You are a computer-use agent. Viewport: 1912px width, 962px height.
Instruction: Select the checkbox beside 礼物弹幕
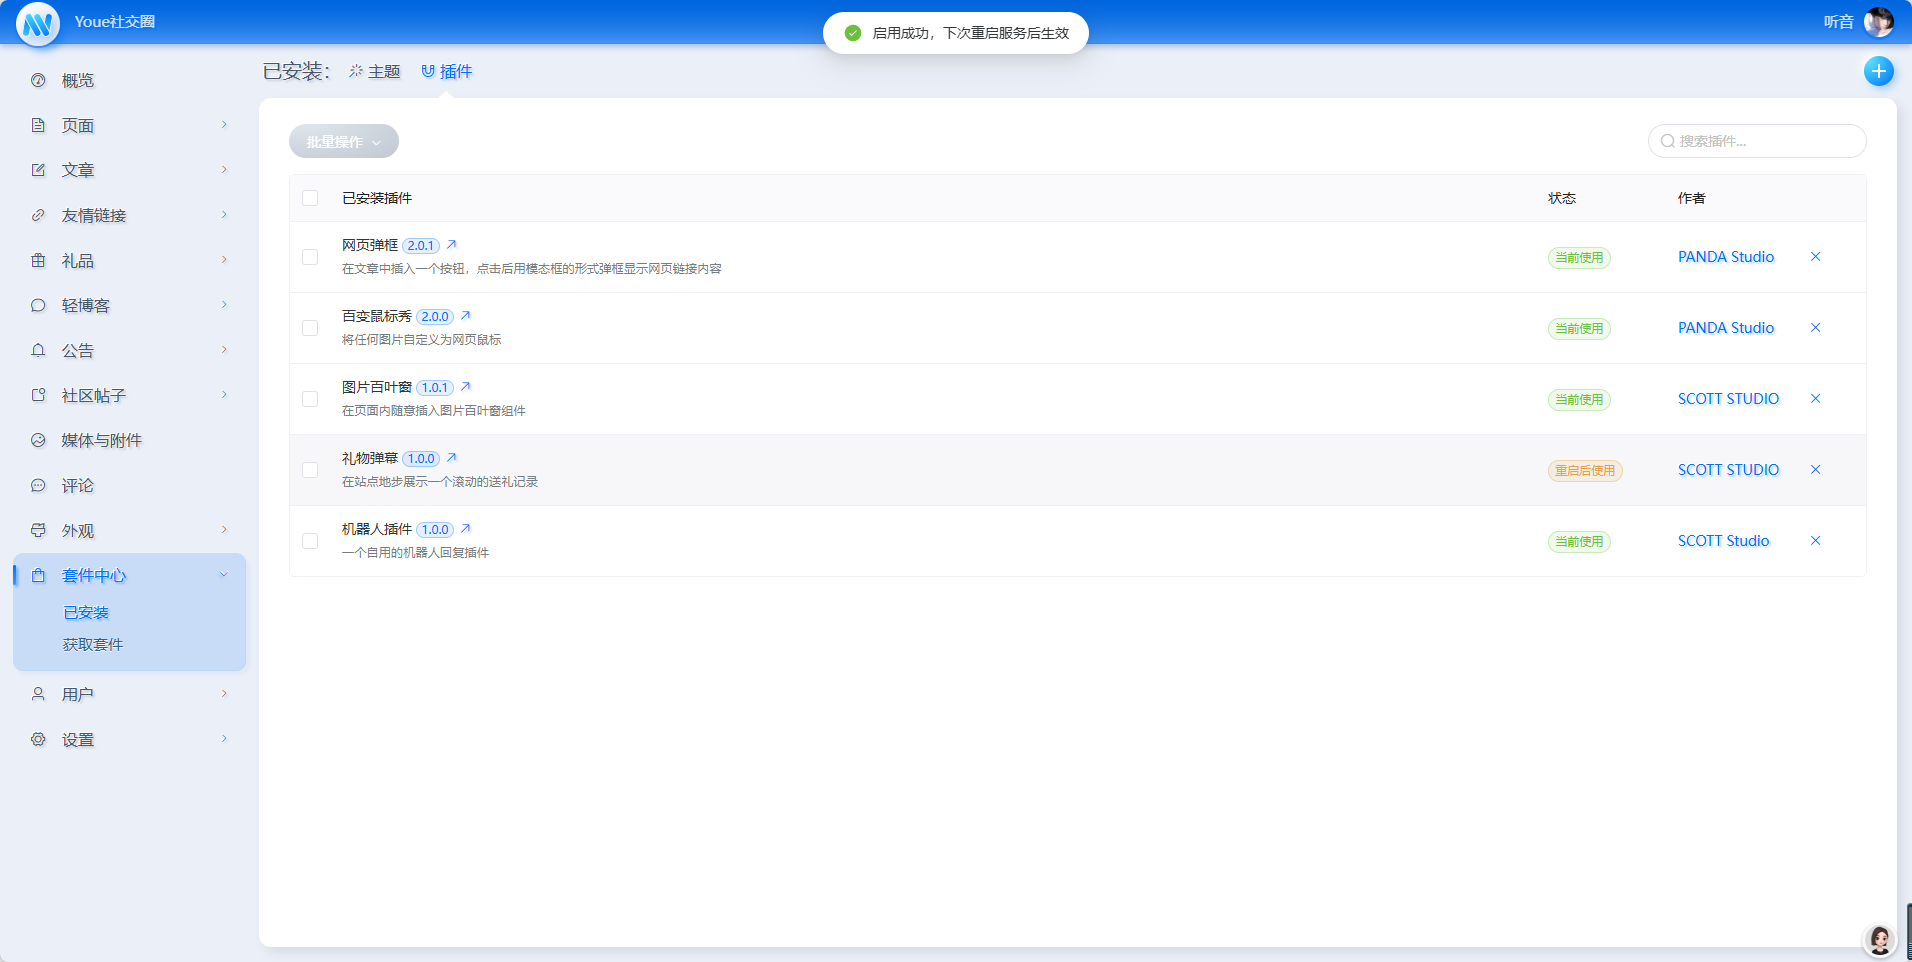[310, 470]
